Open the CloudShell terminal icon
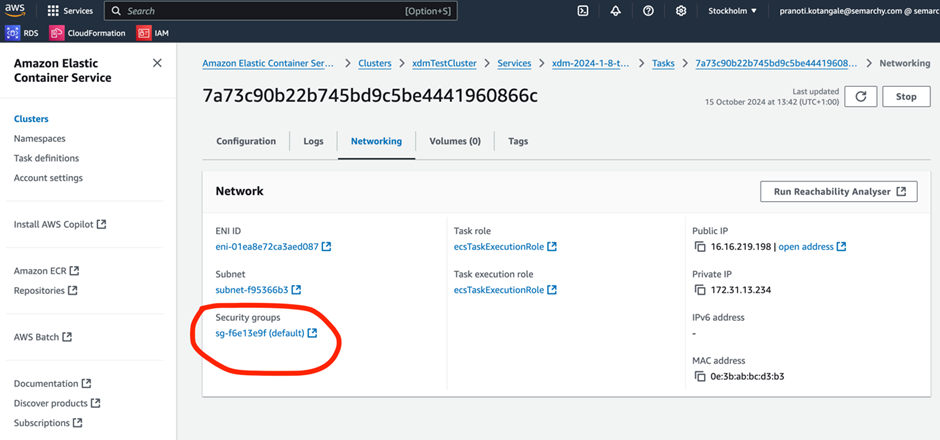 (x=583, y=11)
